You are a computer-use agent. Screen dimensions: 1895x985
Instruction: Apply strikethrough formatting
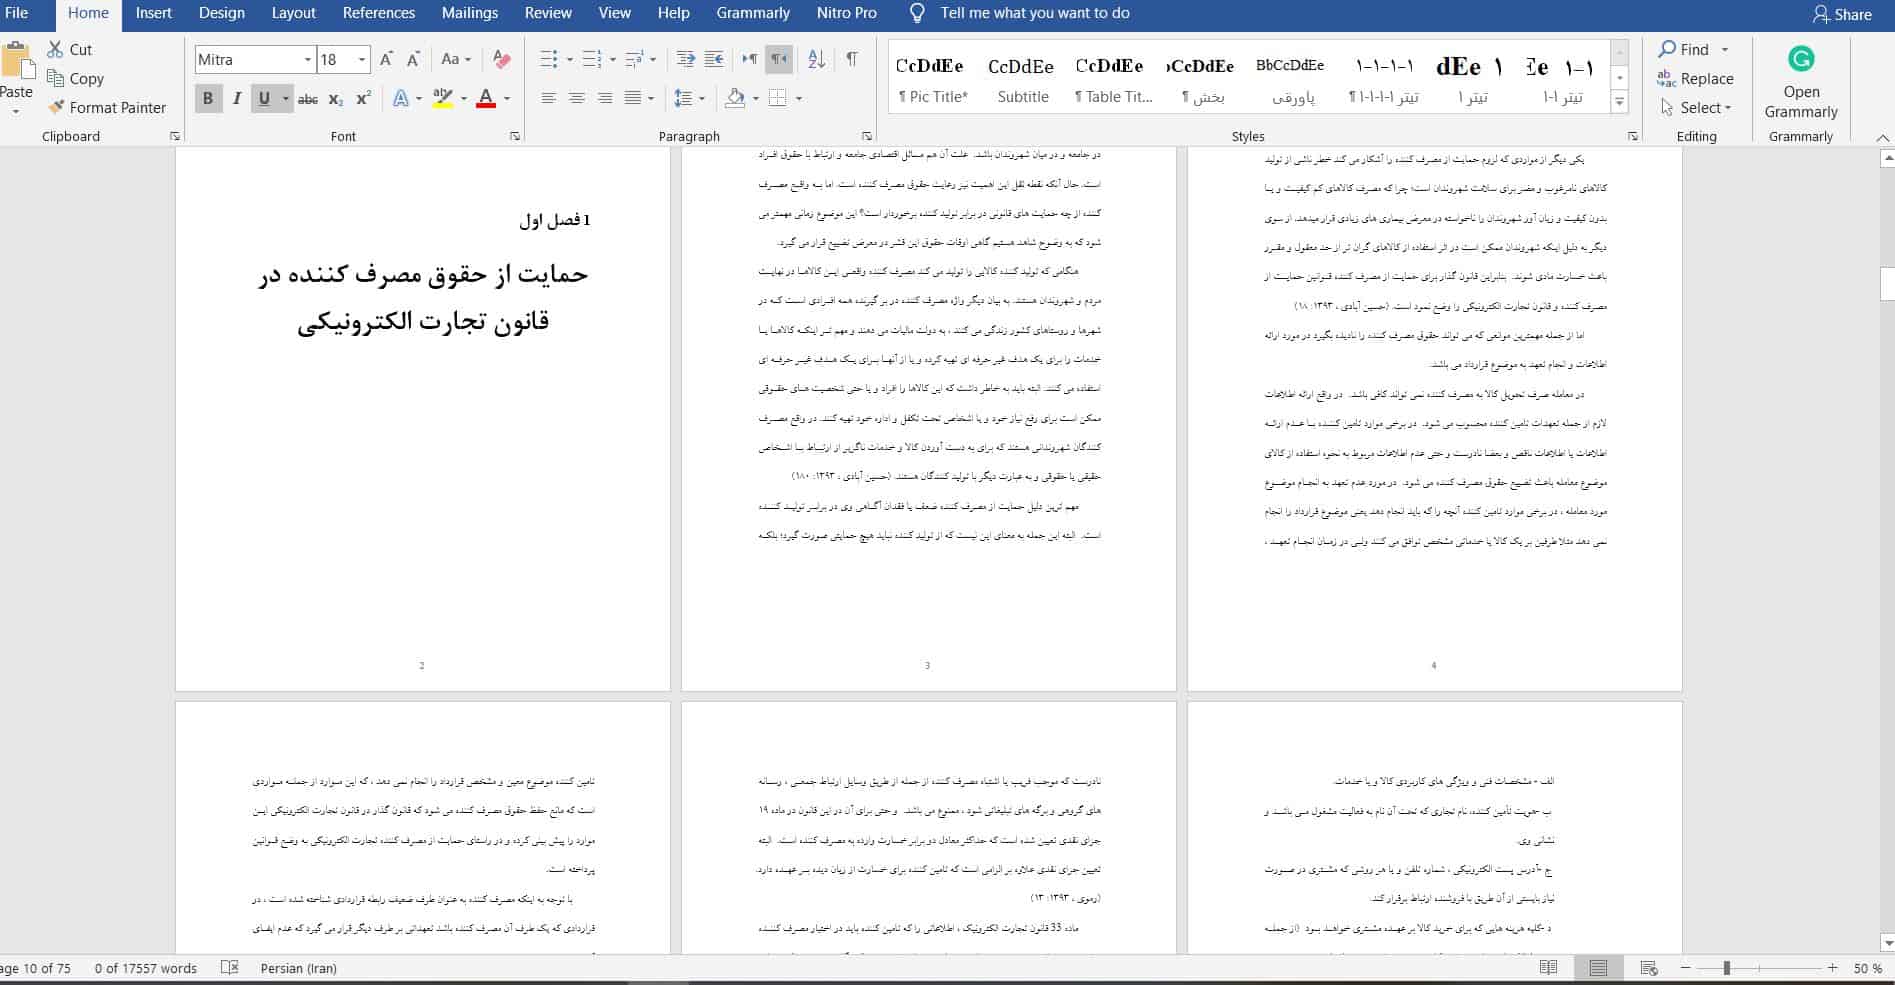[308, 98]
